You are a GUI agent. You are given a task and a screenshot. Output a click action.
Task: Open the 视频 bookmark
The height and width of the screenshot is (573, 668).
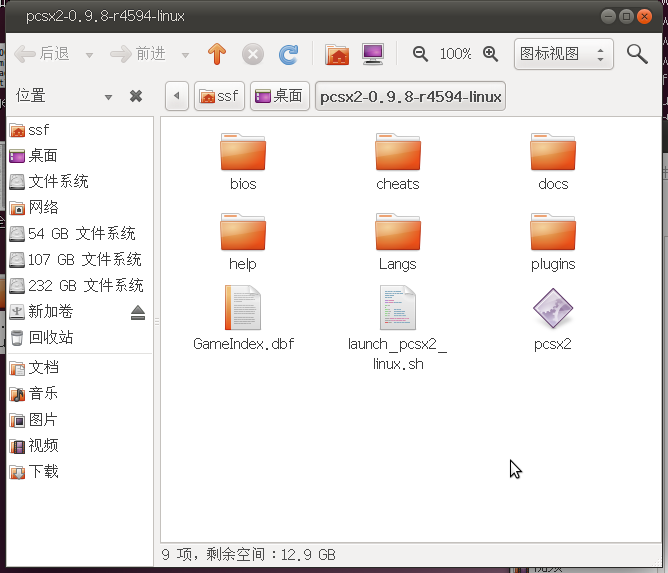tap(80, 446)
